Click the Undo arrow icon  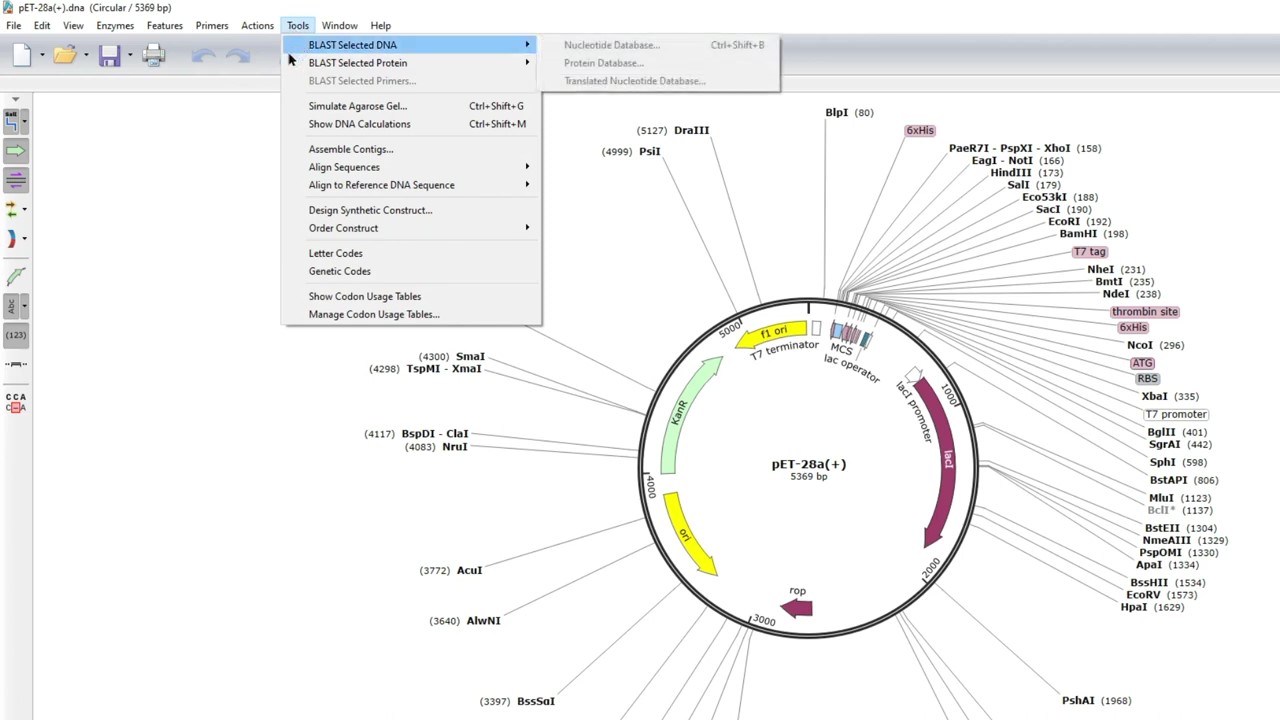point(203,56)
